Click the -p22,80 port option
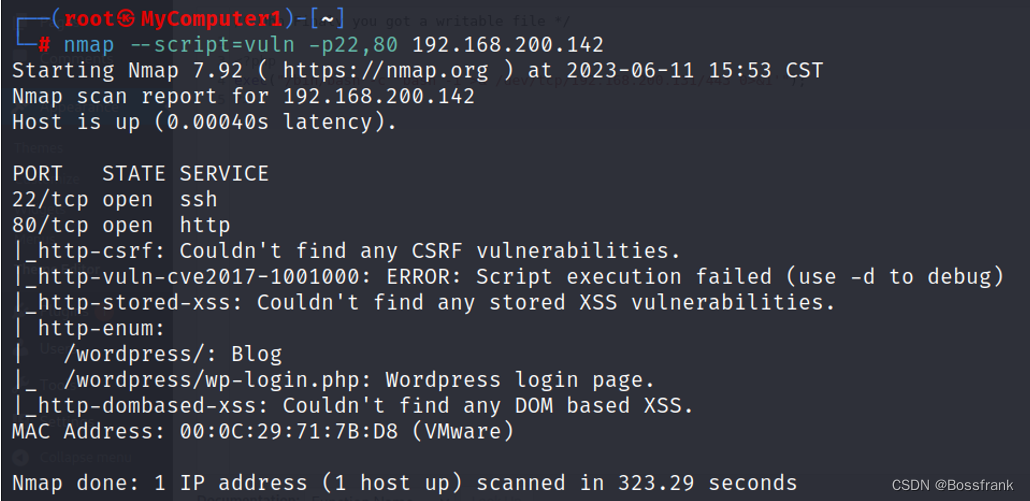The width and height of the screenshot is (1030, 501). tap(353, 45)
